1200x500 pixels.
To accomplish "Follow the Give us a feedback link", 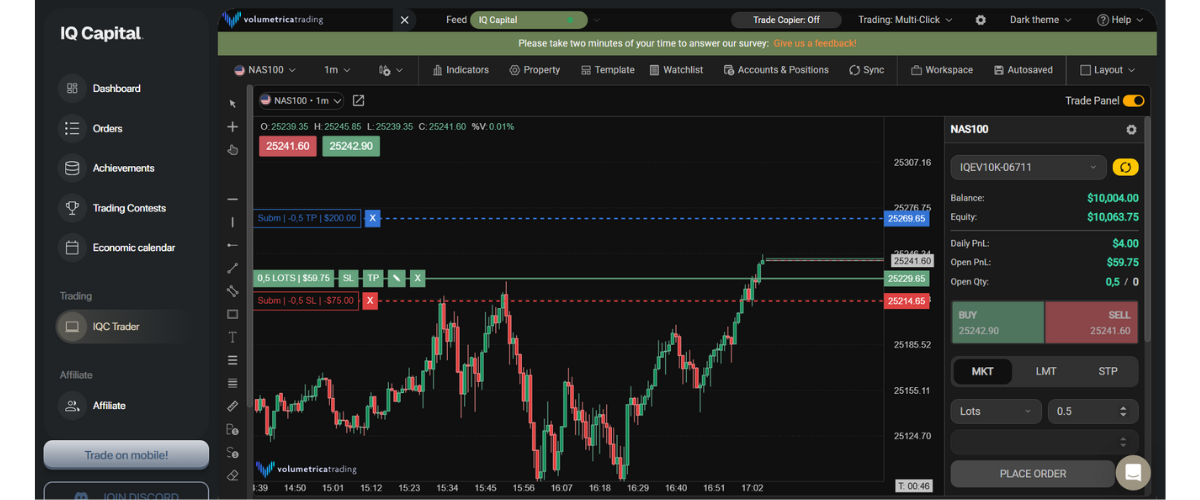I will pyautogui.click(x=814, y=43).
